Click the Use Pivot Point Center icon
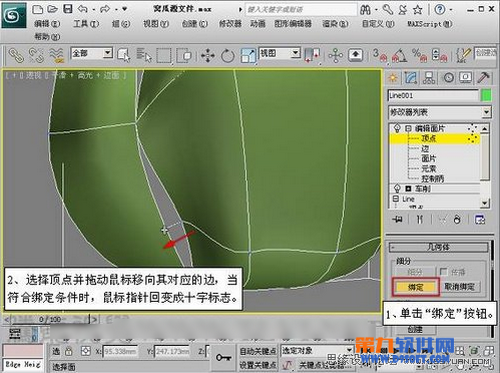This screenshot has height=373, width=500. (312, 55)
